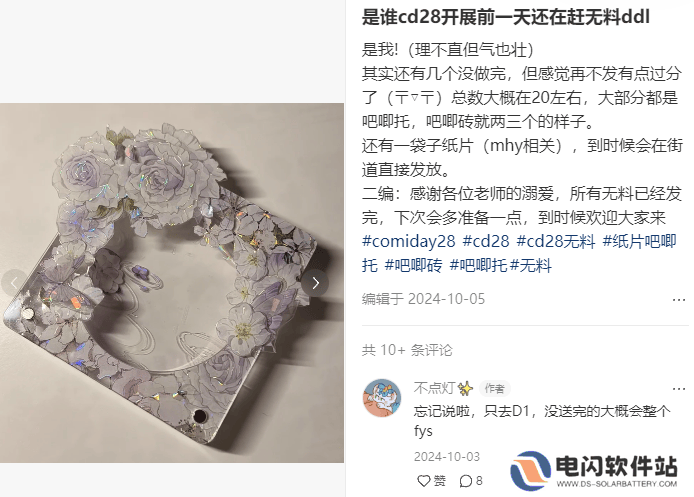Viewport: 694px width, 497px height.
Task: Open the #无料 hashtag at line end
Action: (x=531, y=266)
